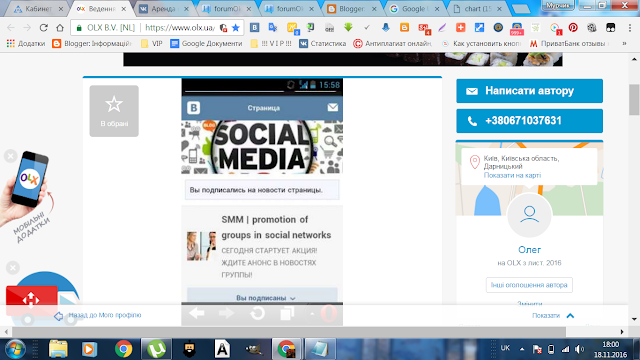
Task: Show more bookmarks with overflow chevron
Action: coord(624,44)
